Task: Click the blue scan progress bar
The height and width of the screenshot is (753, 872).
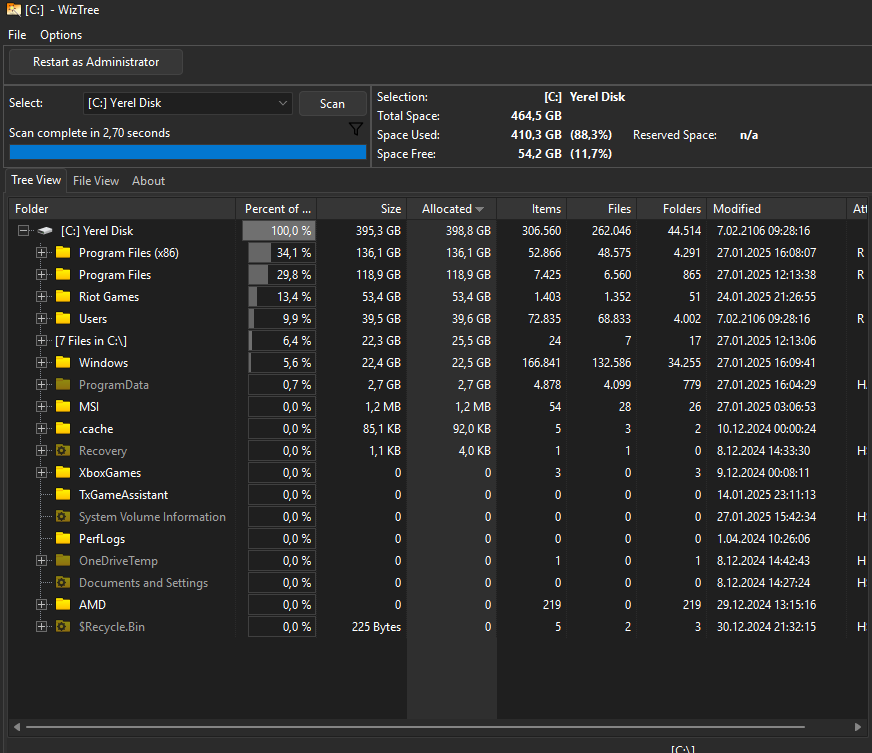Action: 188,152
